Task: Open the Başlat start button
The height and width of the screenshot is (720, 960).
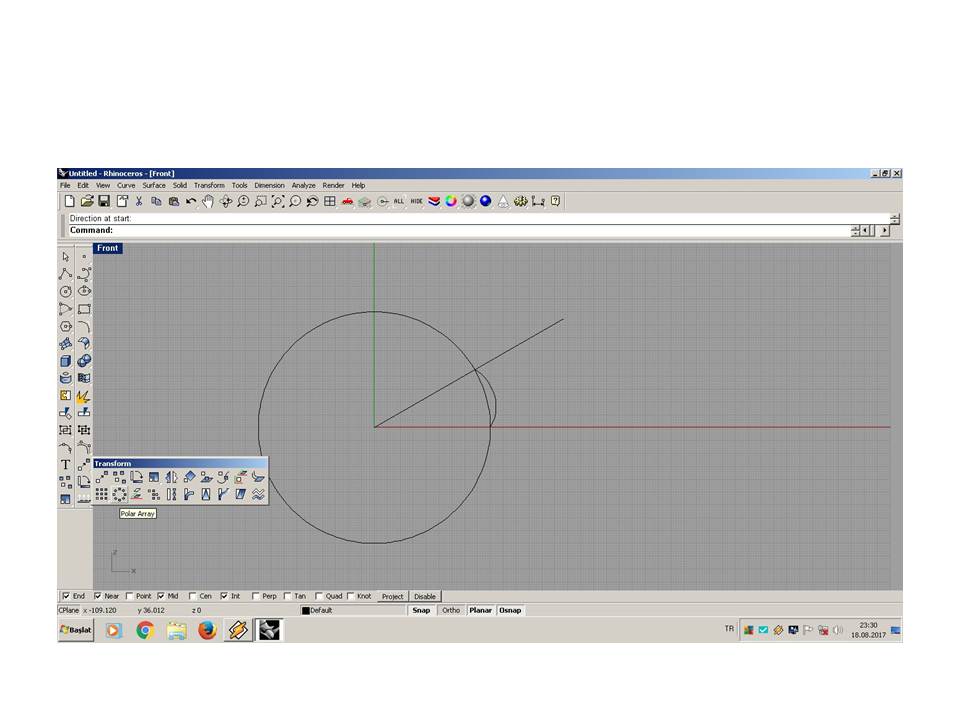Action: coord(76,629)
